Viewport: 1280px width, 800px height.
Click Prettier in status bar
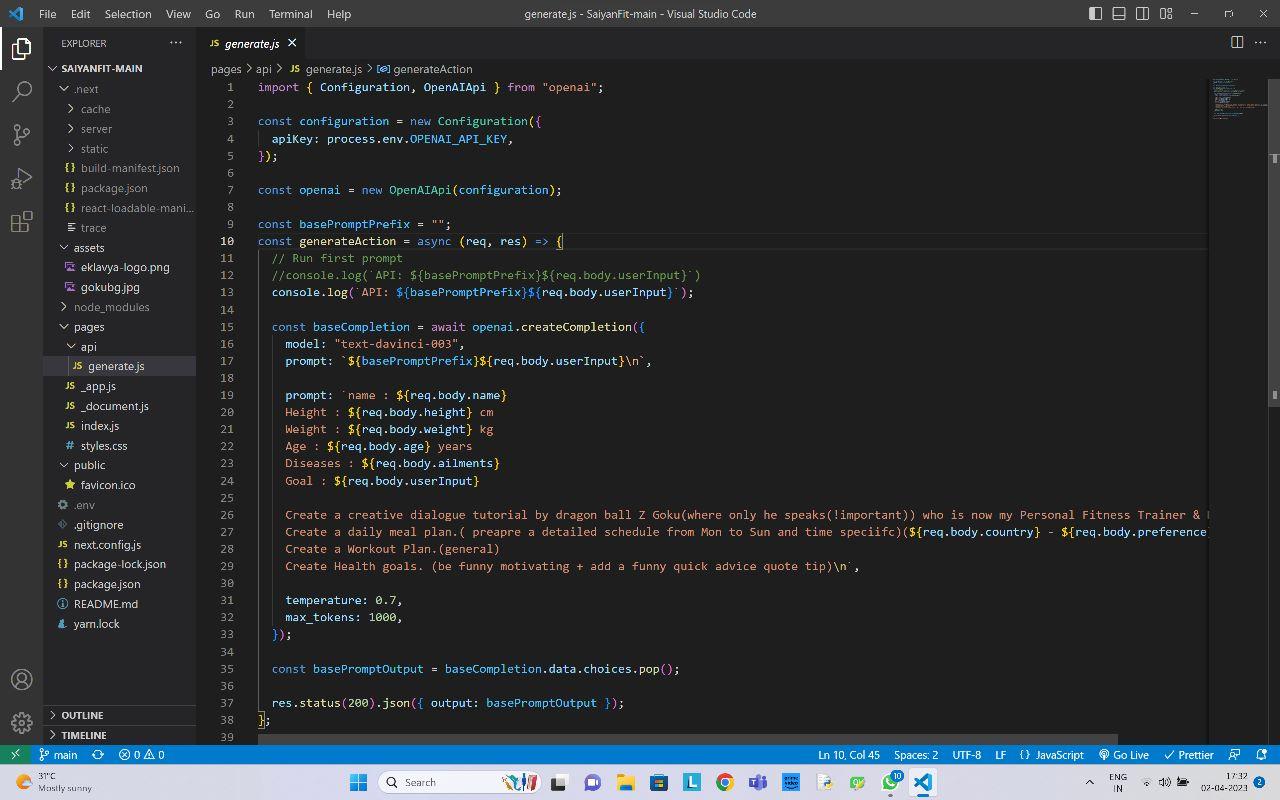1188,755
